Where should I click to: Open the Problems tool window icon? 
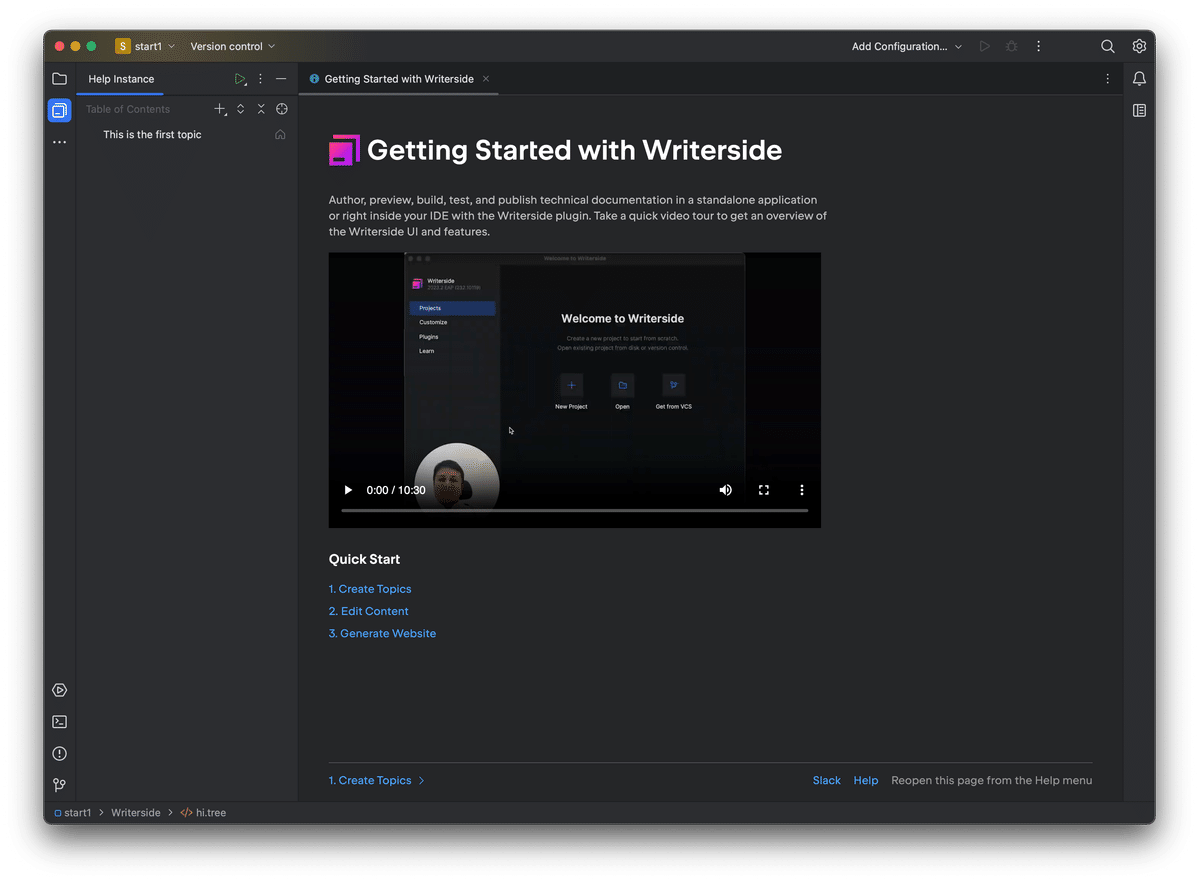(59, 753)
